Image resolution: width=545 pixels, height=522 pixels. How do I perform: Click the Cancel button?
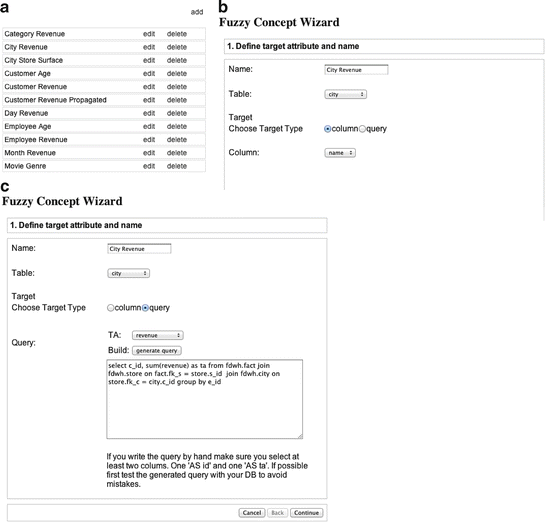click(x=252, y=513)
